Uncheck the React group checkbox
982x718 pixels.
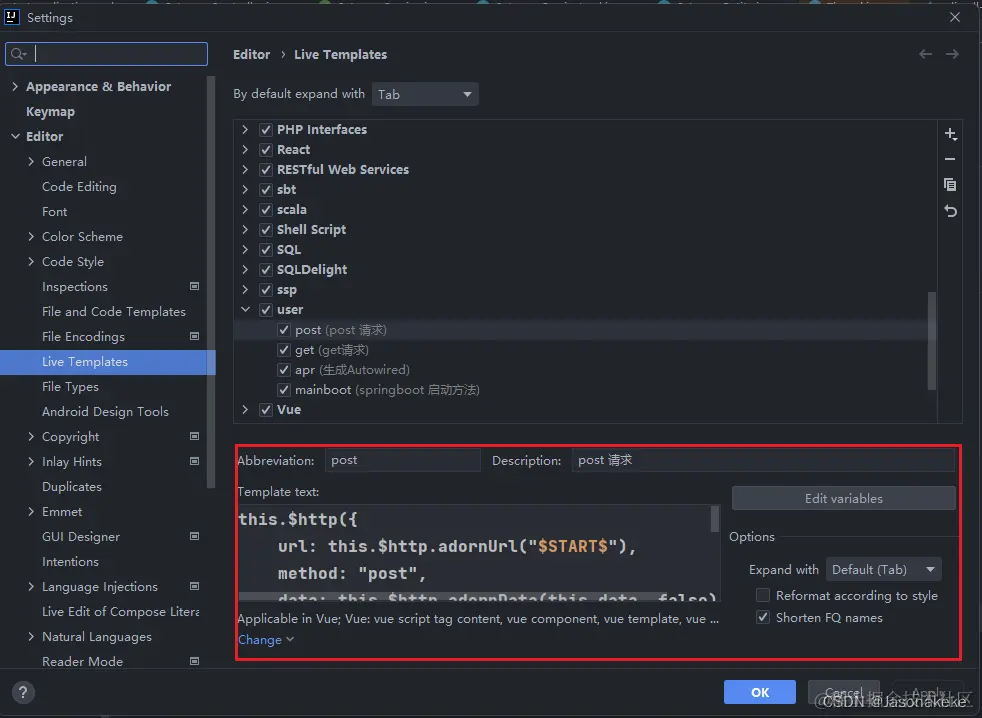(x=266, y=150)
